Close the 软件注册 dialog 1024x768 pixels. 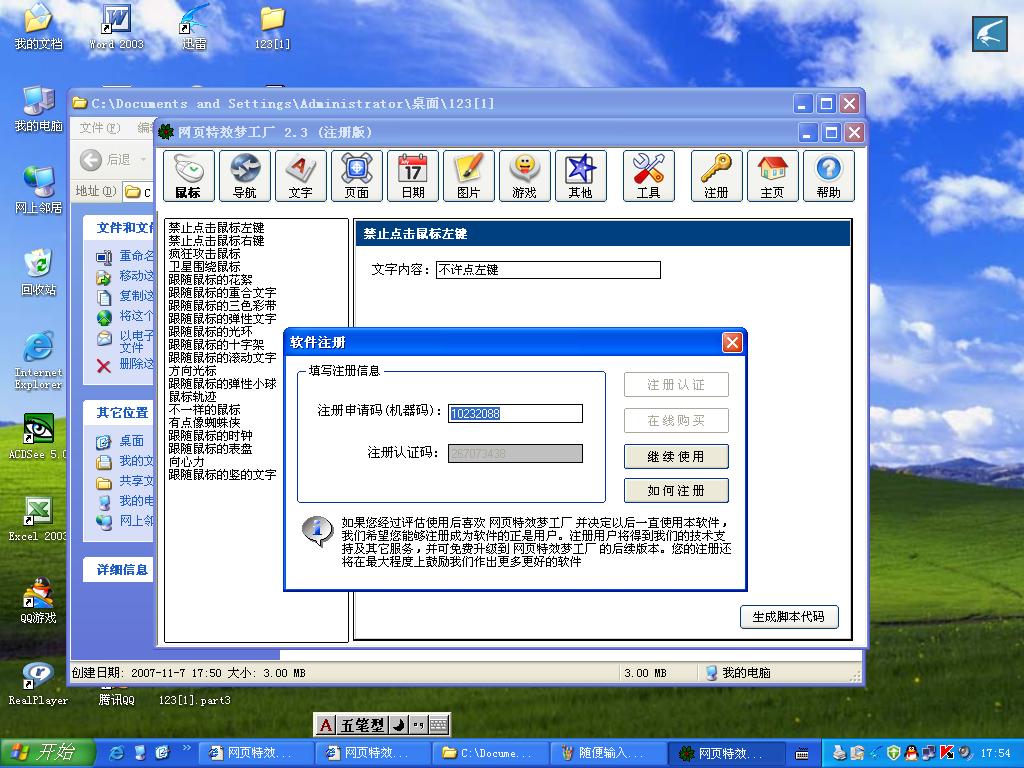(732, 342)
